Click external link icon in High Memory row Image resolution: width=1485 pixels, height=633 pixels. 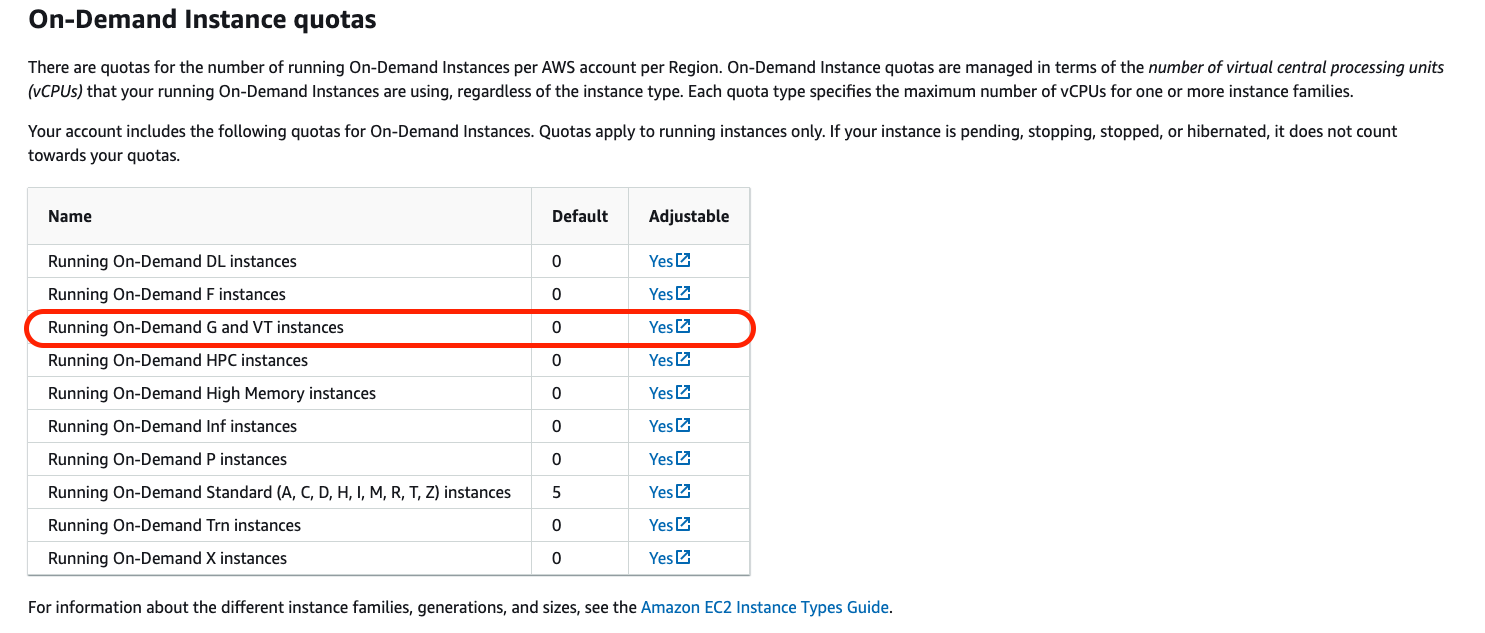coord(683,393)
